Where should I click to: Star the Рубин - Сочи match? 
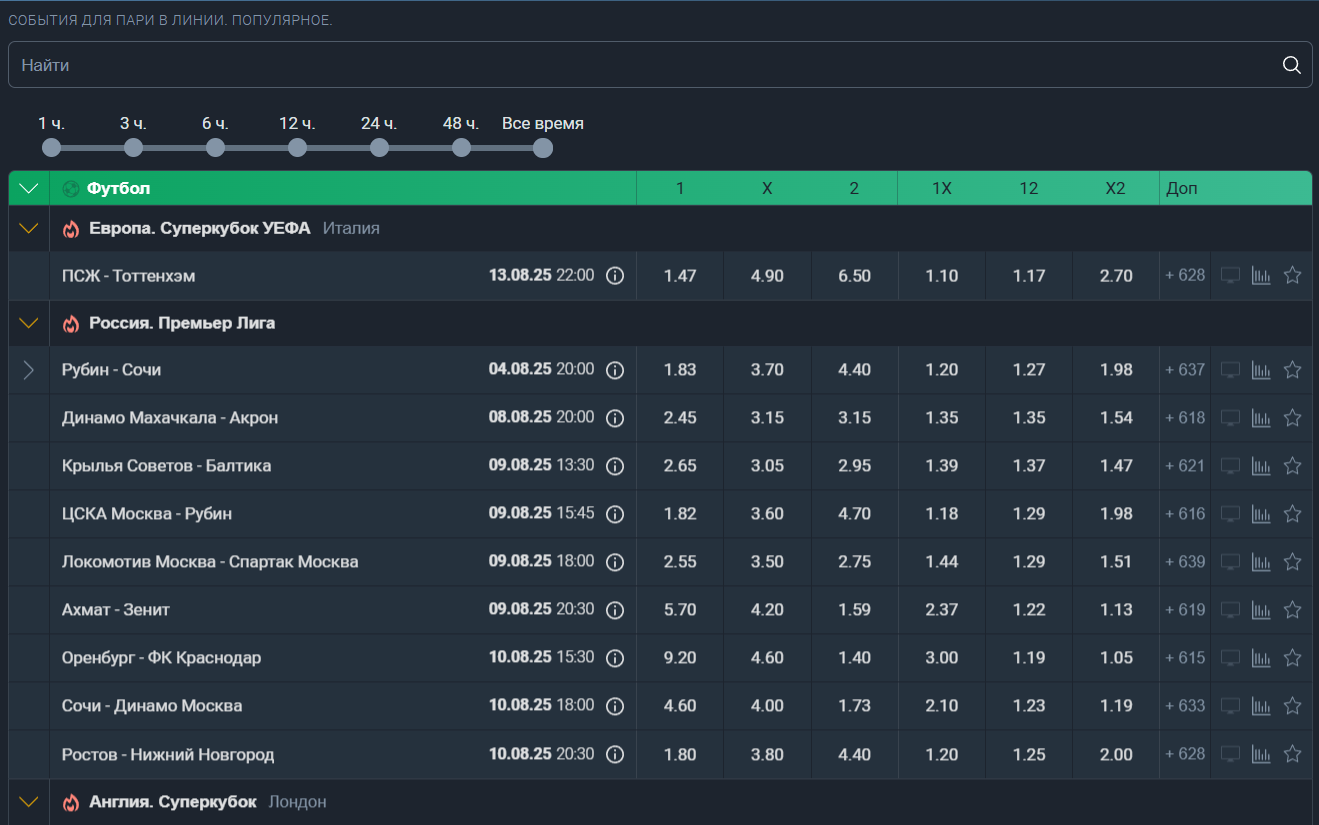click(x=1292, y=369)
